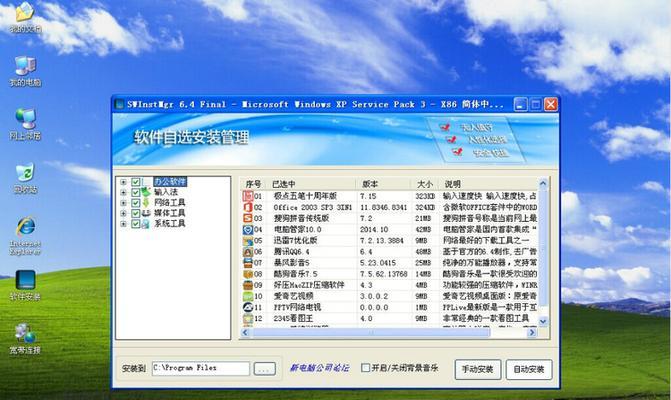Screen dimensions: 671x400
Task: Click version text 7.2.13.3884
Action: (x=381, y=241)
